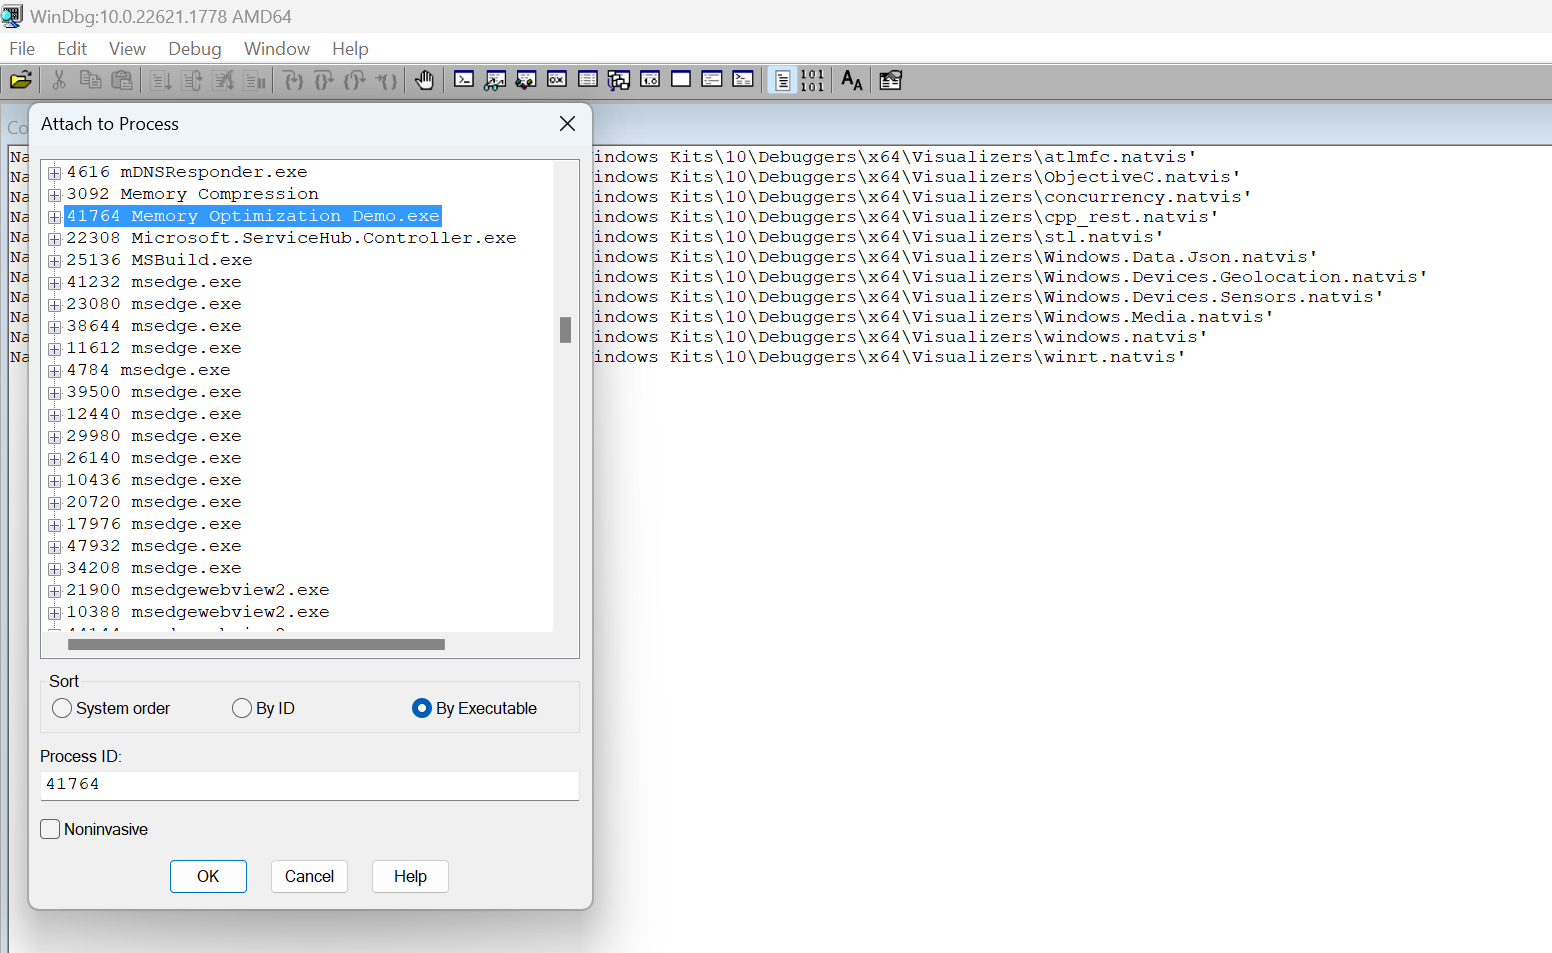
Task: Click the Break toolbar icon (hand)
Action: tap(424, 80)
